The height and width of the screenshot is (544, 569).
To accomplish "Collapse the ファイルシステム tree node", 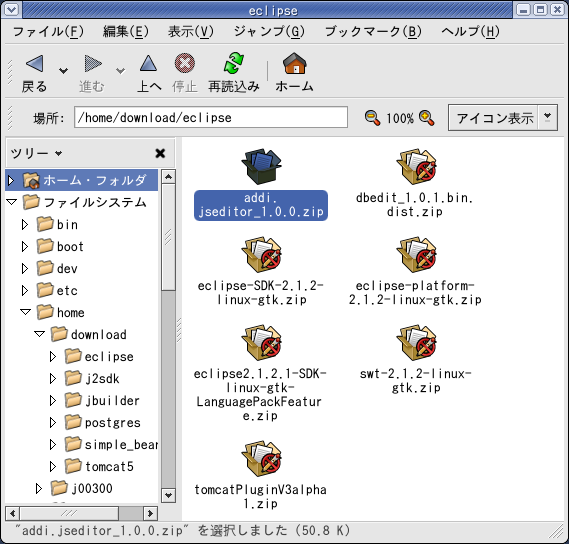I will (x=12, y=202).
